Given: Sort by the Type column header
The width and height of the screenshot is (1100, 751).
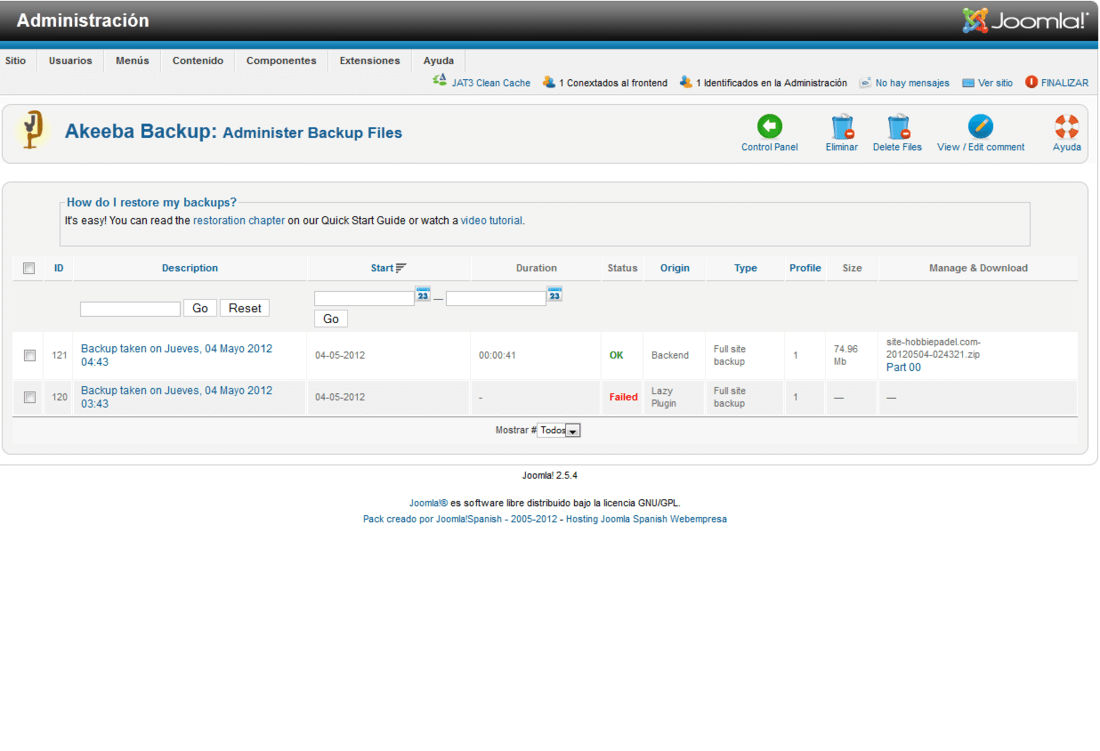Looking at the screenshot, I should [x=746, y=268].
